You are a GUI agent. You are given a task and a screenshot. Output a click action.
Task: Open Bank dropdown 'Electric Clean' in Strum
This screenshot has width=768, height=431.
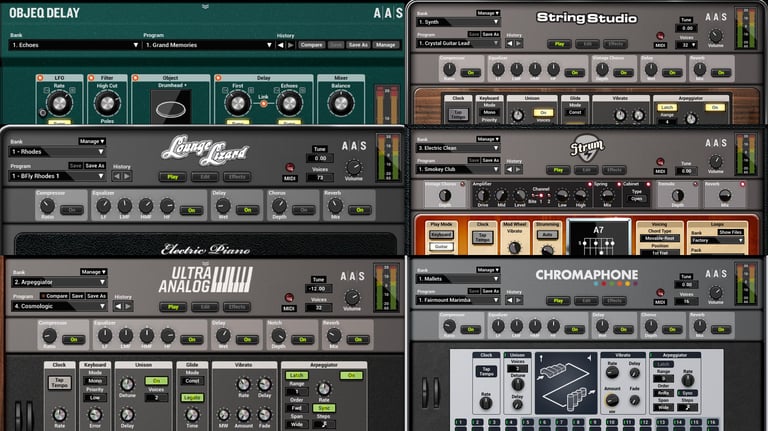point(458,148)
